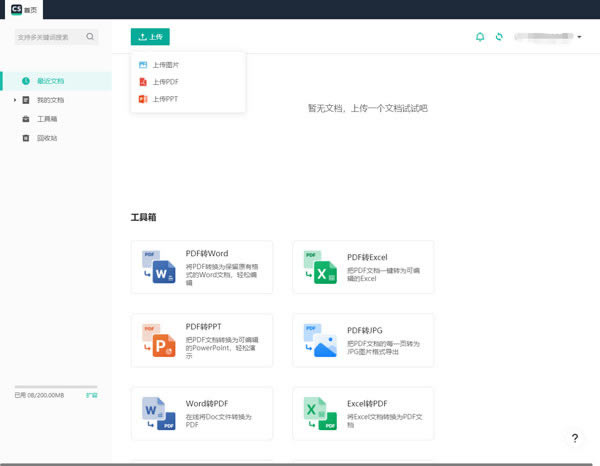
Task: Open the account dropdown arrow
Action: tap(580, 37)
